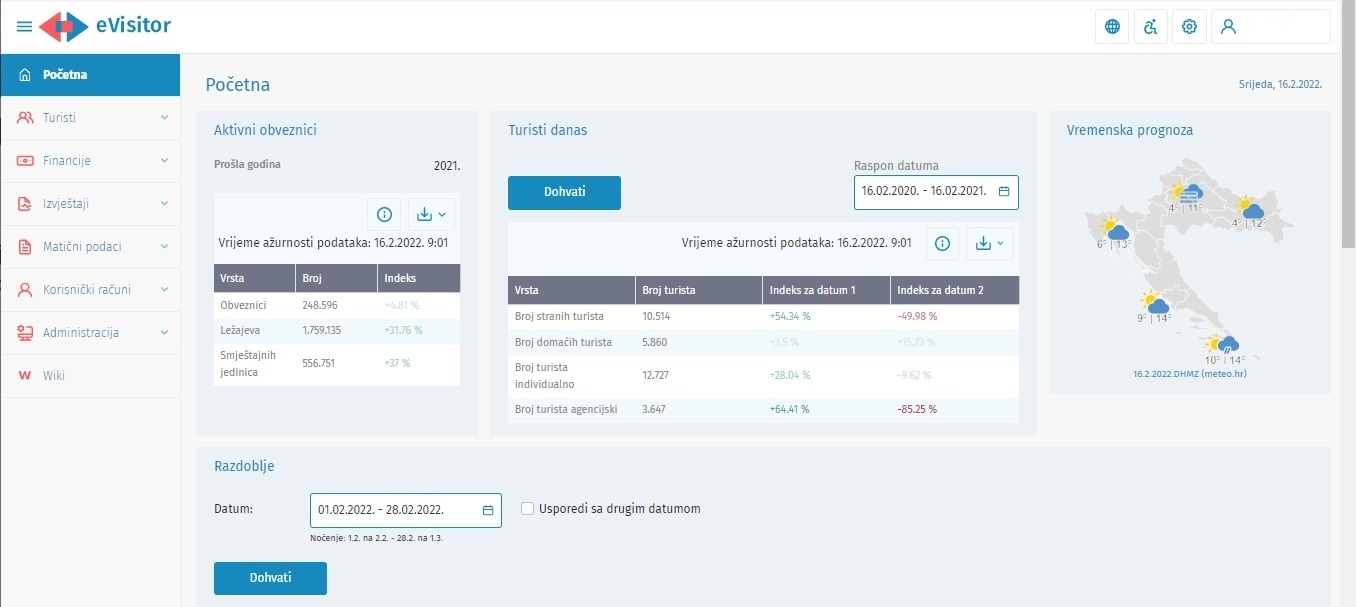This screenshot has width=1356, height=607.
Task: Click the Datum range input field
Action: 395,510
